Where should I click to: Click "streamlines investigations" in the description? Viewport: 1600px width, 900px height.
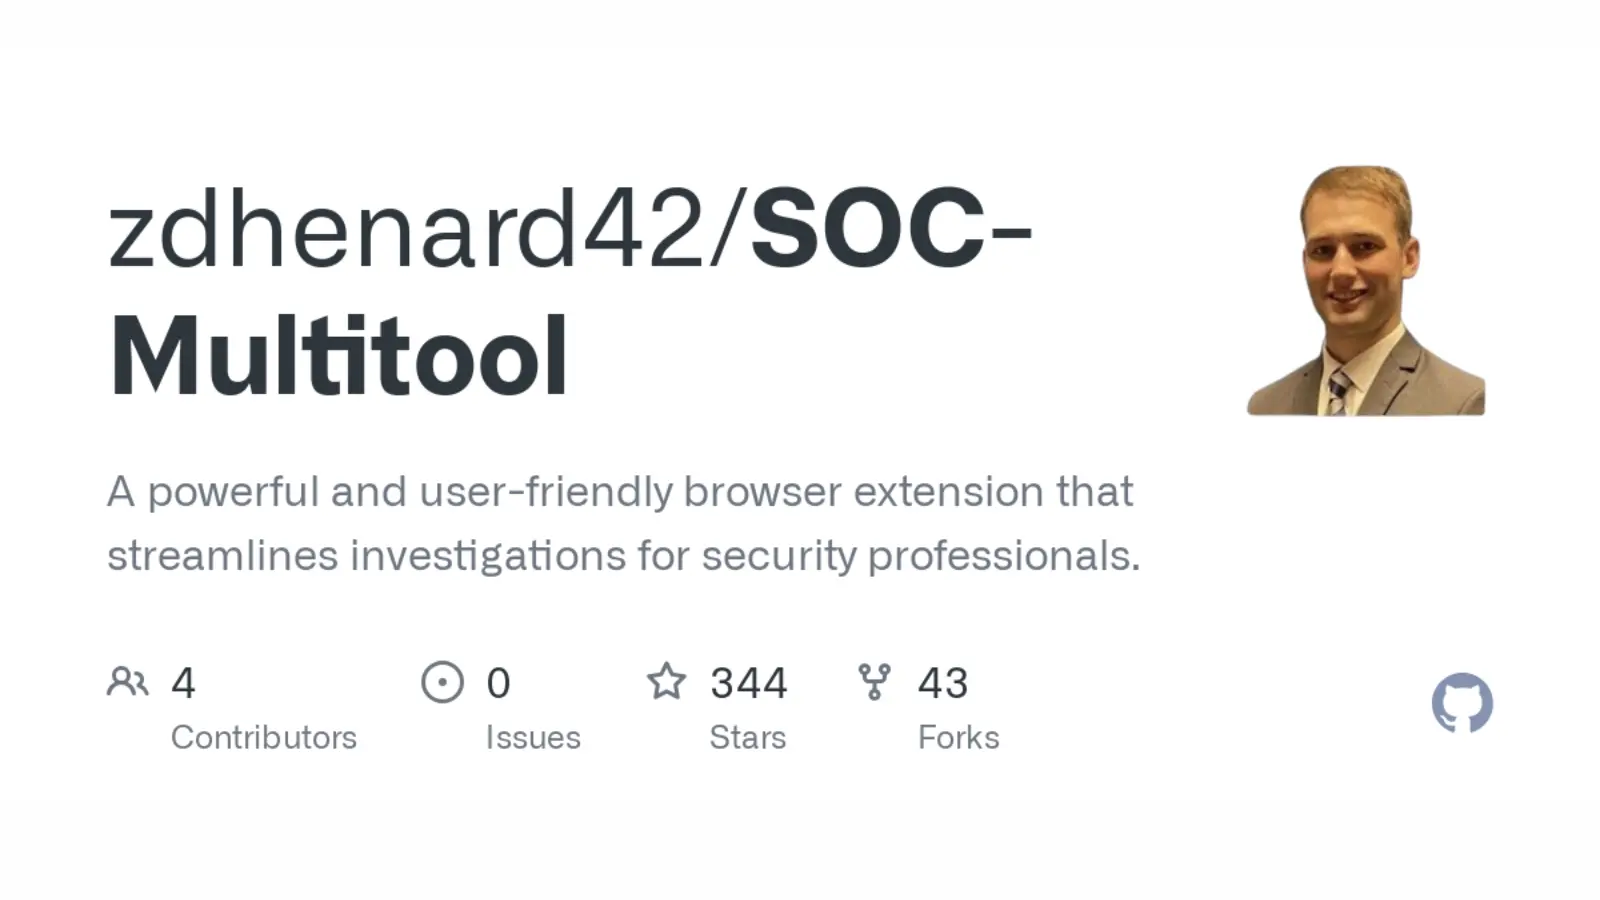tap(366, 556)
